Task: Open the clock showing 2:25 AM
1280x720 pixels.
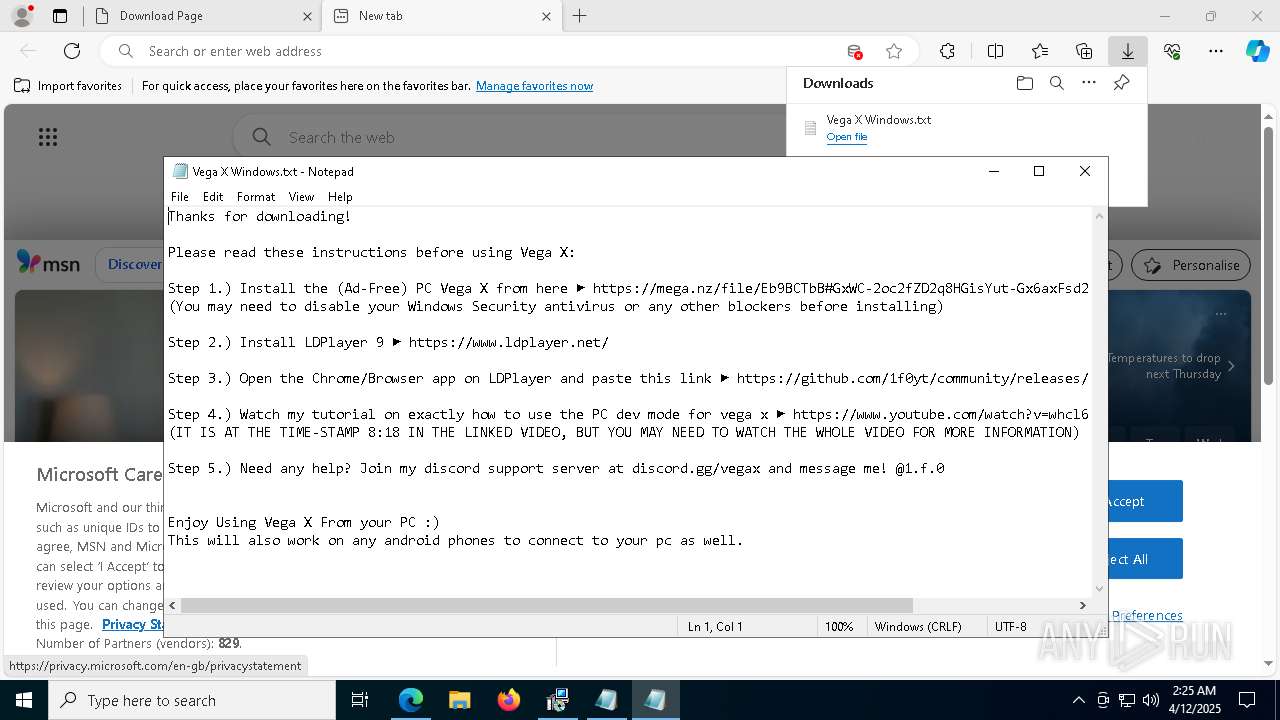Action: [1193, 700]
